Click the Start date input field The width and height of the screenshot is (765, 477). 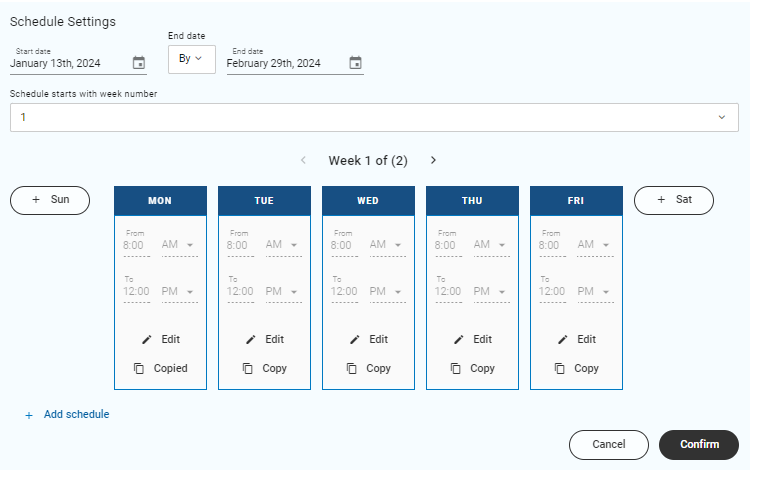(68, 63)
